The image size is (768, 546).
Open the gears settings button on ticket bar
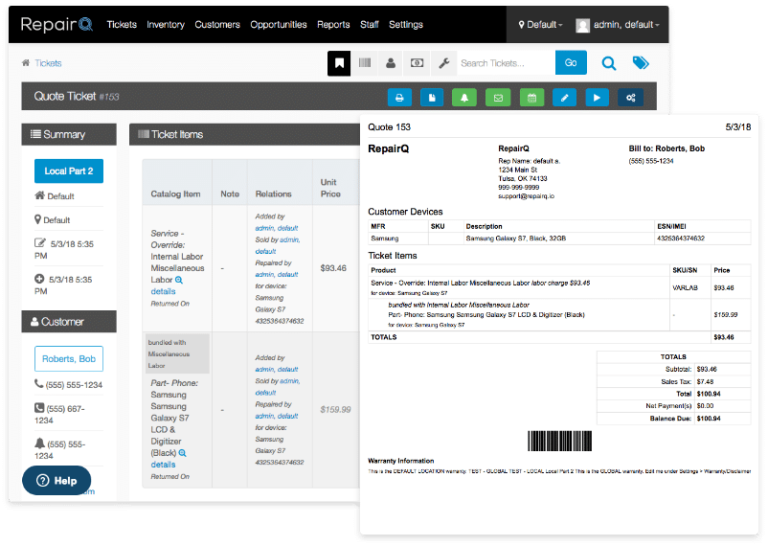point(631,97)
